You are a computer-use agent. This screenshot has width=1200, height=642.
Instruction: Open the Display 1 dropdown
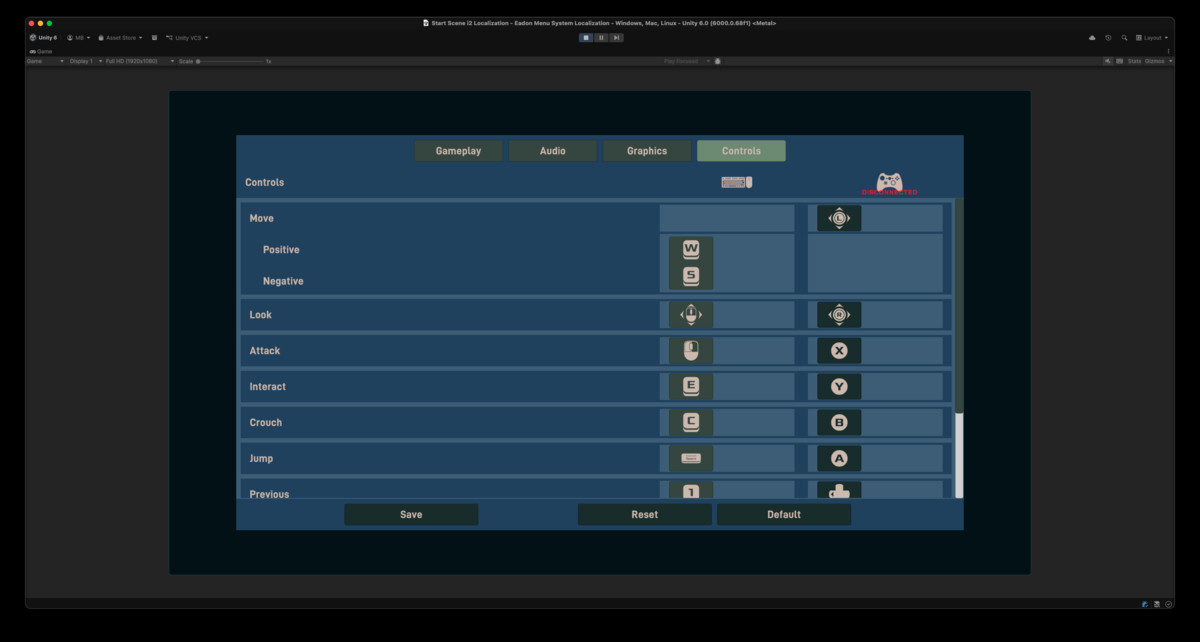pyautogui.click(x=82, y=60)
